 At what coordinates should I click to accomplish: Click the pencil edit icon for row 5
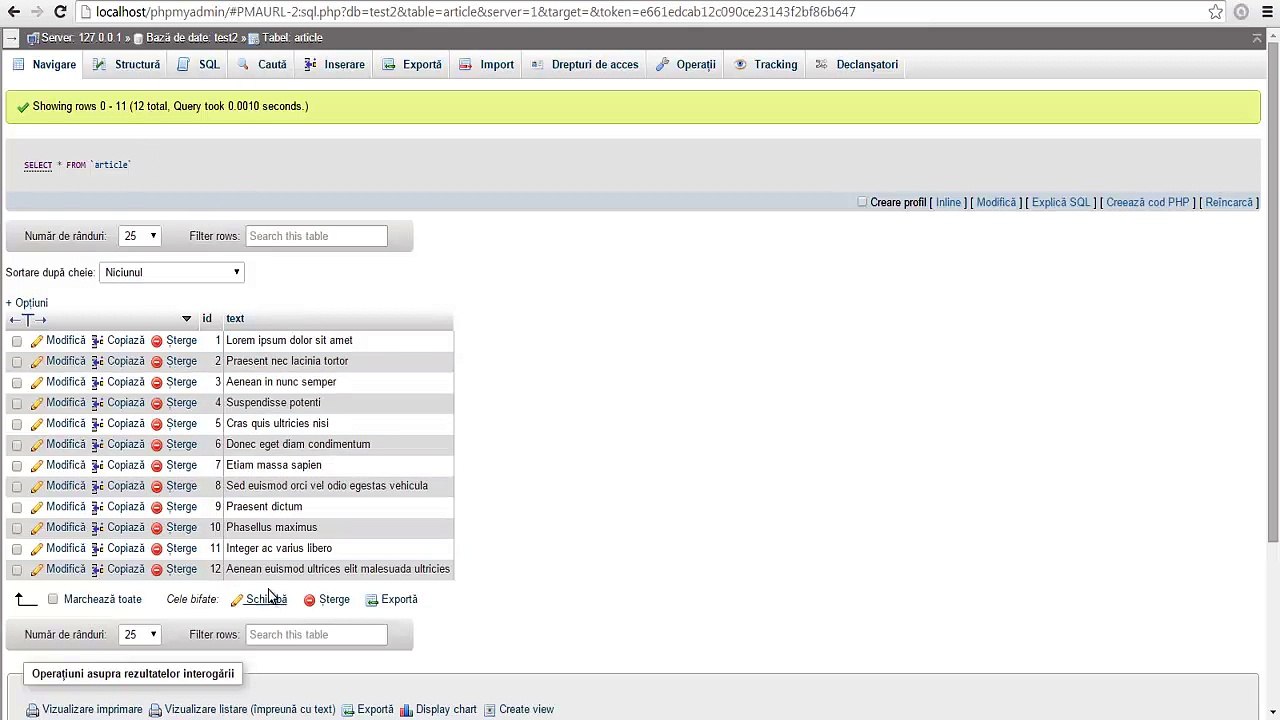[37, 424]
